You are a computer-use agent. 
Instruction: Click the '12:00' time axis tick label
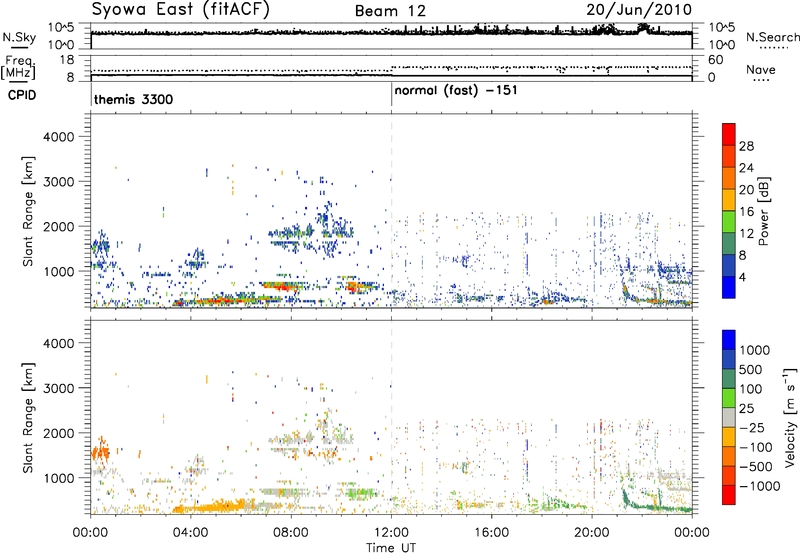click(x=391, y=533)
